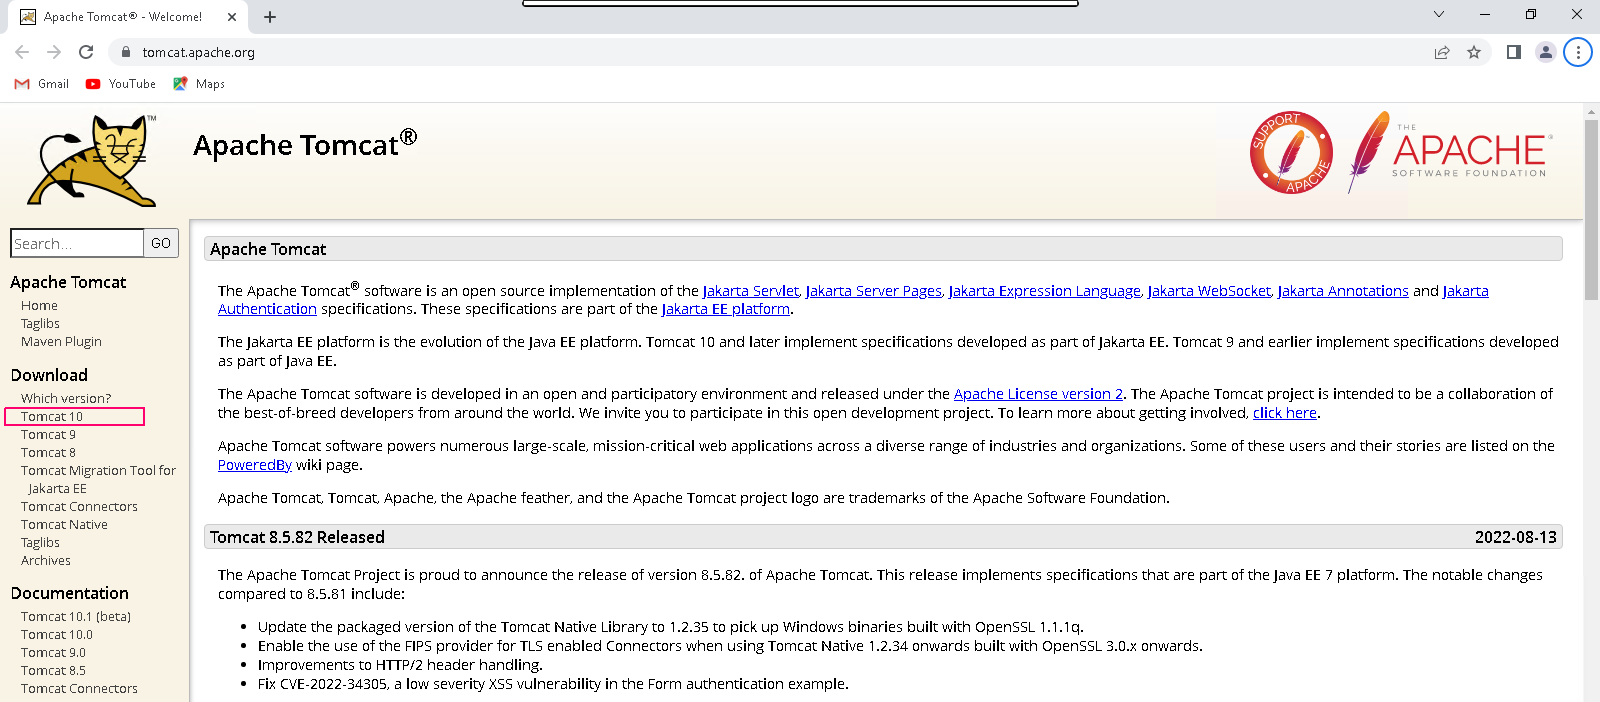Open Home in the sidebar

click(39, 306)
